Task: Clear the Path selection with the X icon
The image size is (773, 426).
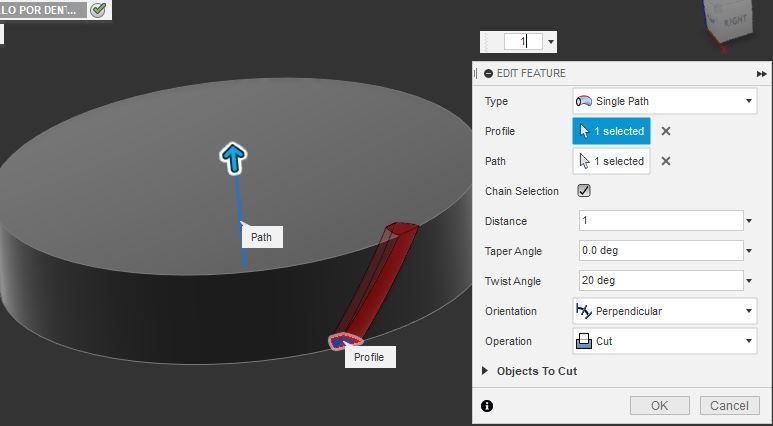Action: (666, 161)
